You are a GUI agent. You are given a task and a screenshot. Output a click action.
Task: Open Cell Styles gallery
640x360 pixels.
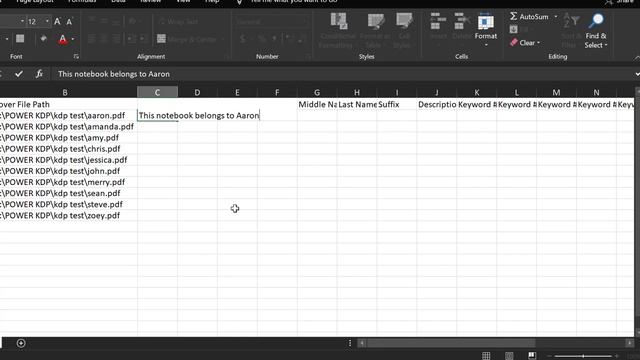[404, 31]
